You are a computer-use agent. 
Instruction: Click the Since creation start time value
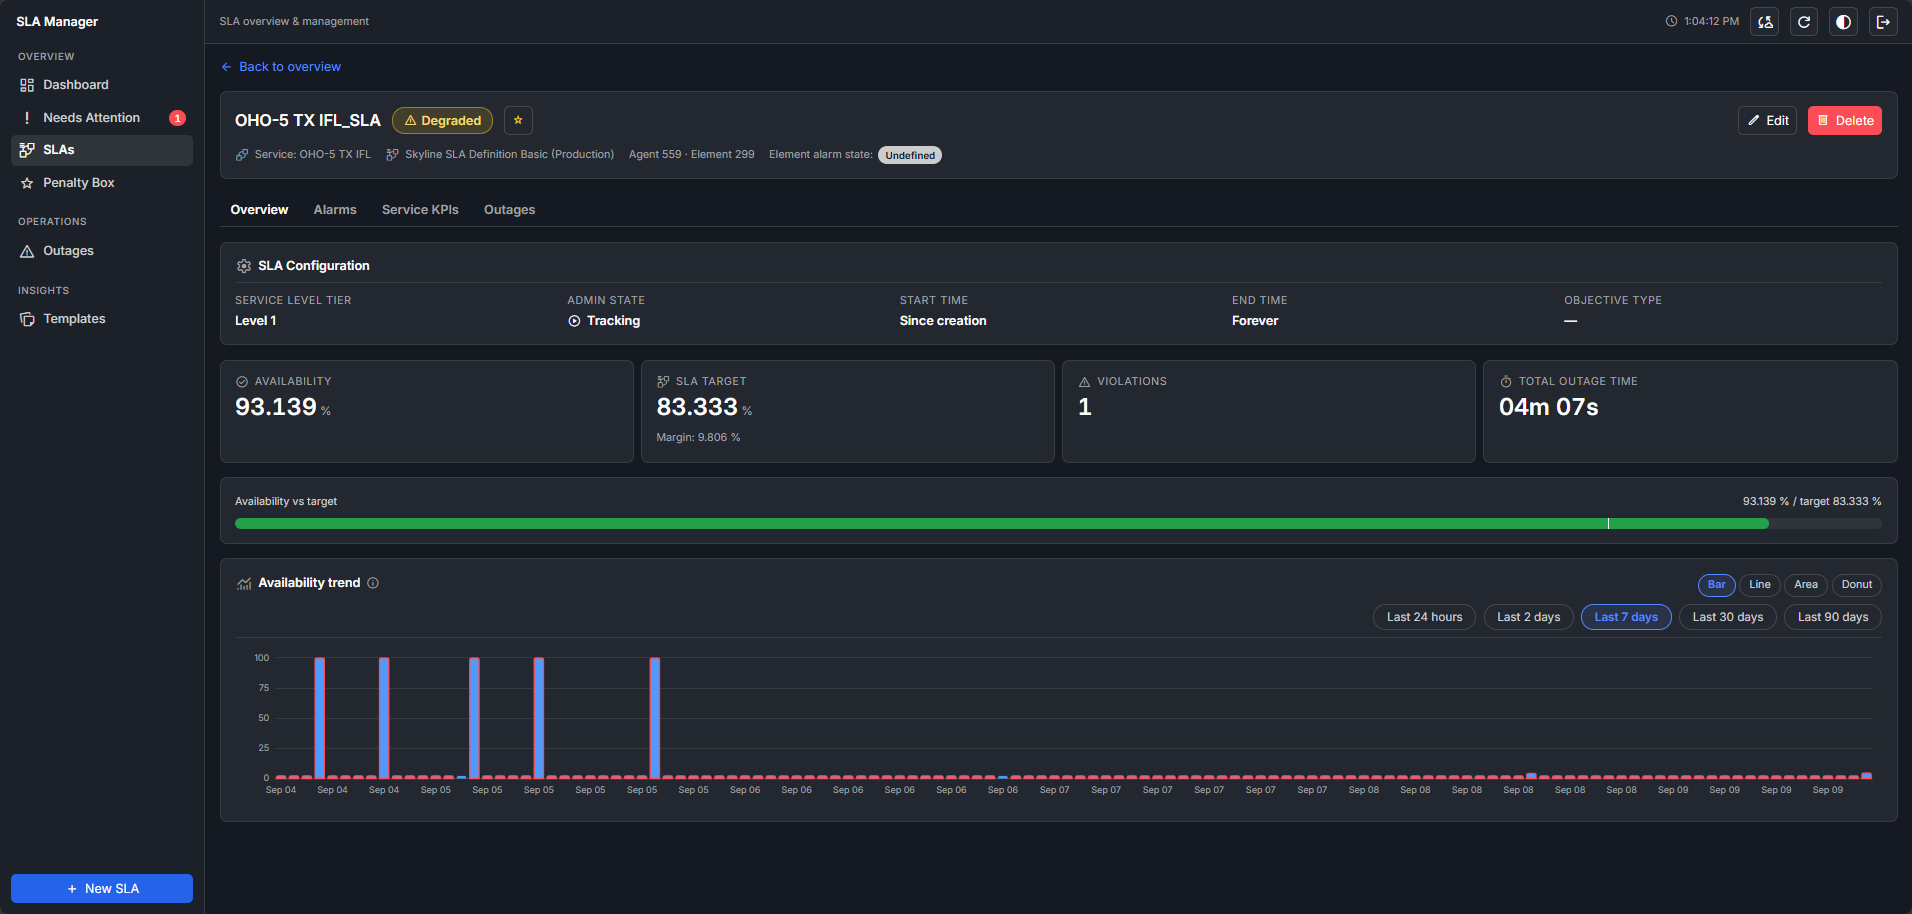click(943, 321)
